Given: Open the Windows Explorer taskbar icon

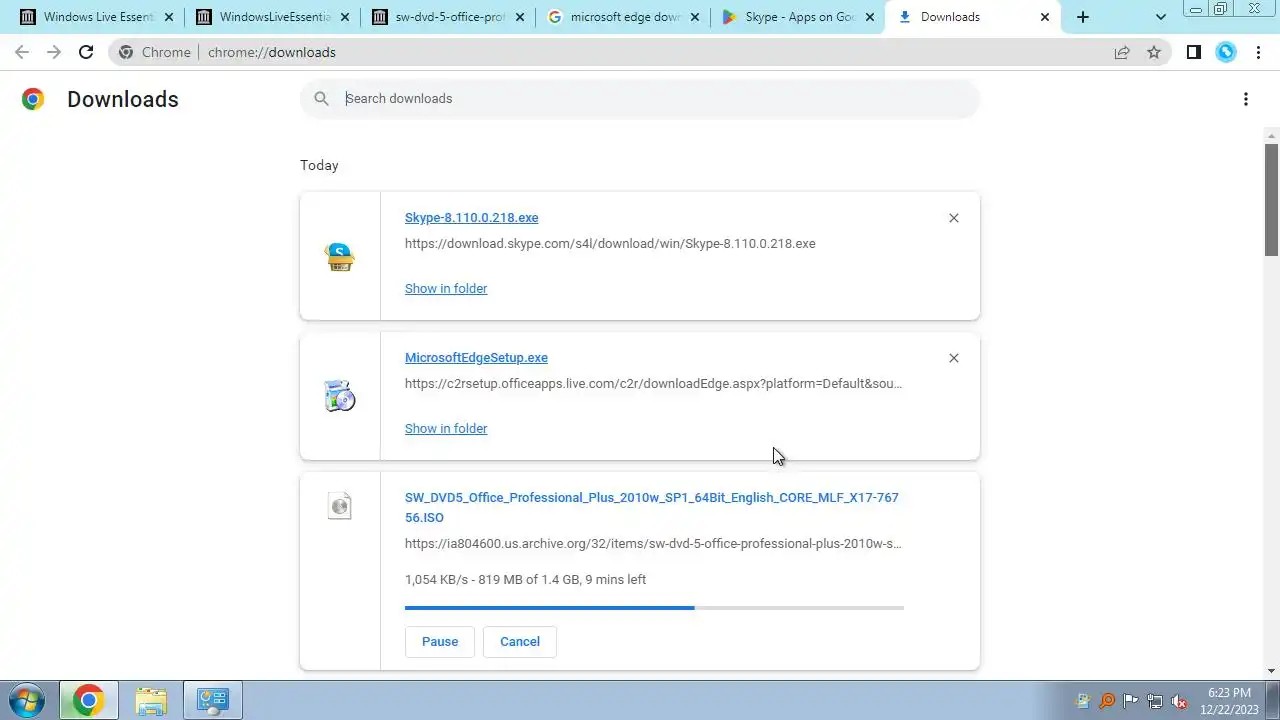Looking at the screenshot, I should coord(150,700).
